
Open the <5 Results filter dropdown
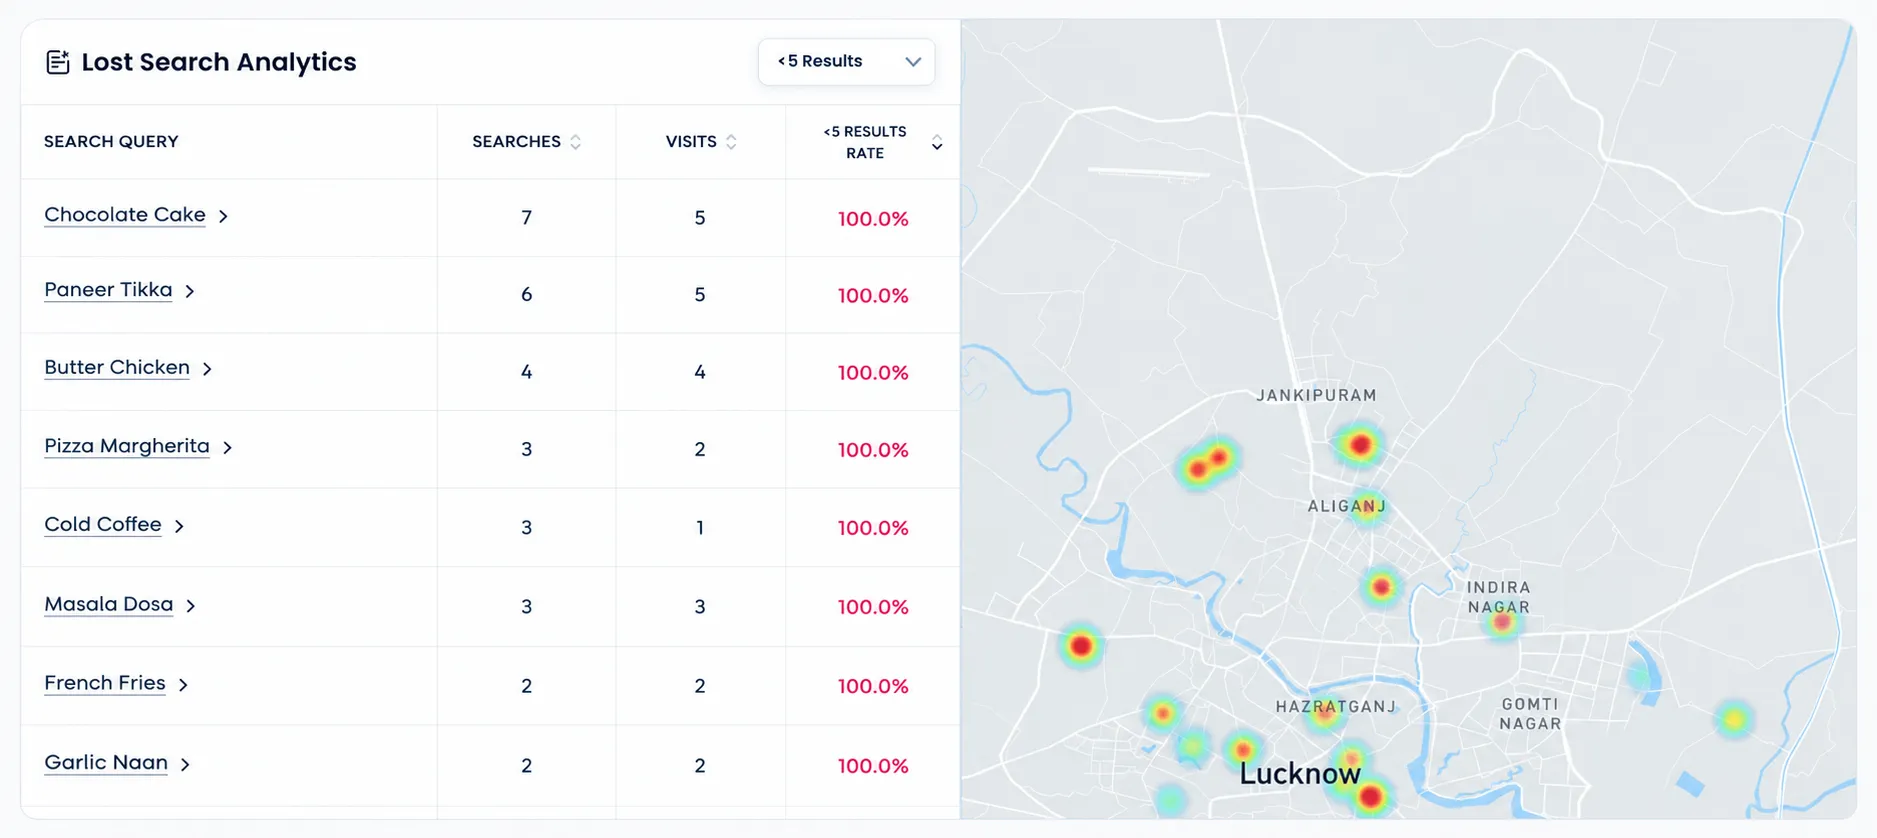[x=846, y=62]
